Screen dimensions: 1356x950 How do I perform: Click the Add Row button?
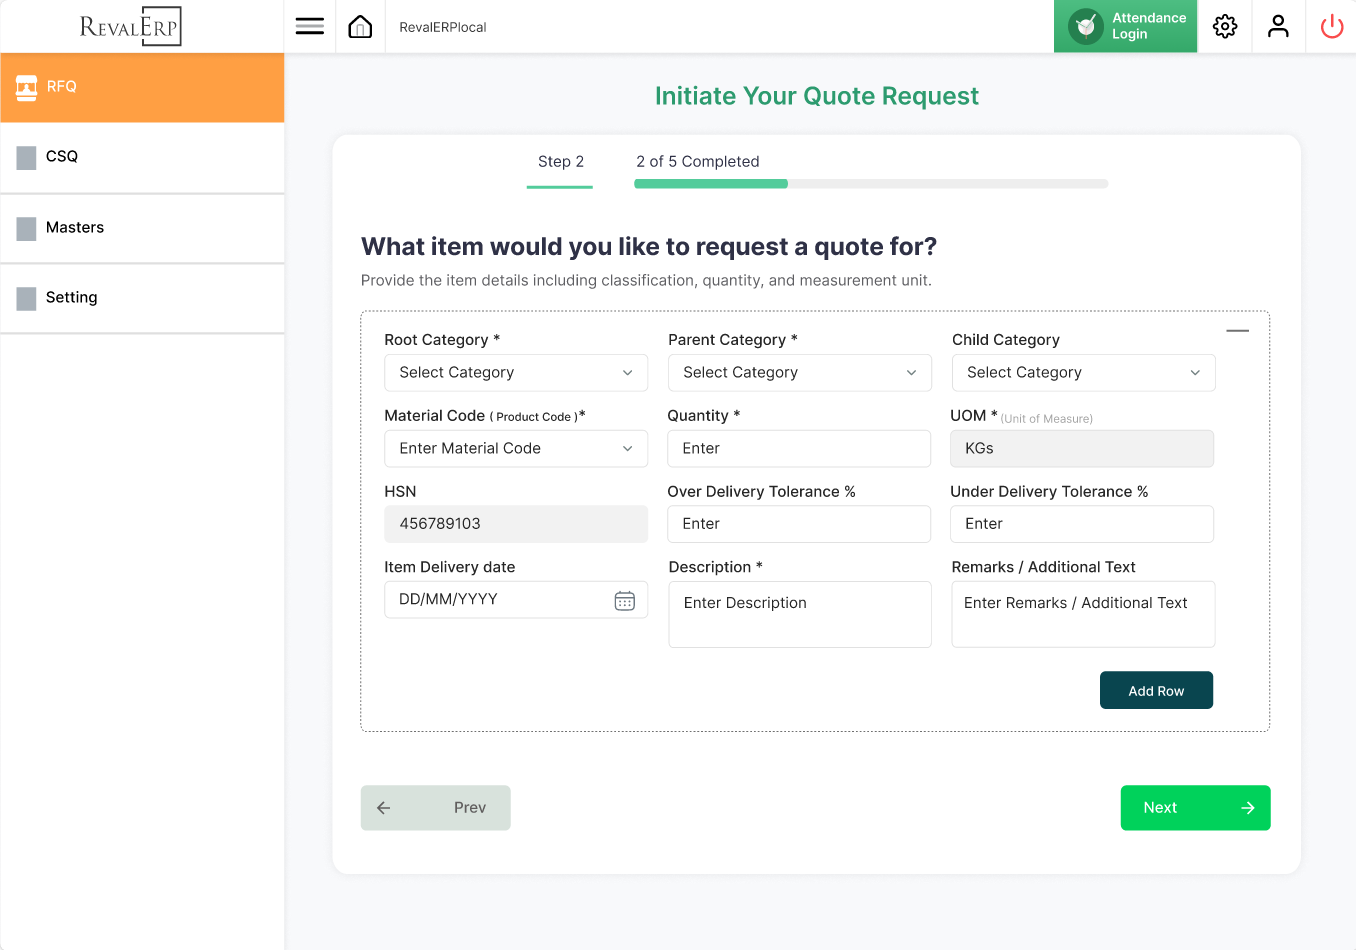coord(1156,691)
